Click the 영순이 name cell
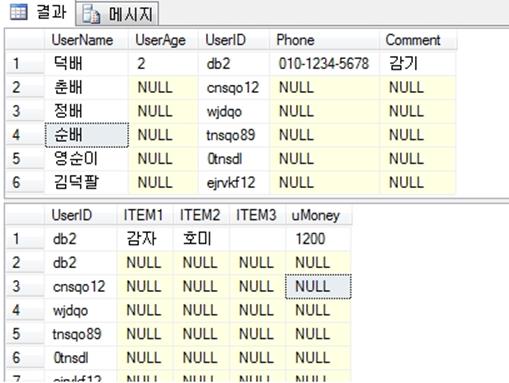 [x=86, y=159]
